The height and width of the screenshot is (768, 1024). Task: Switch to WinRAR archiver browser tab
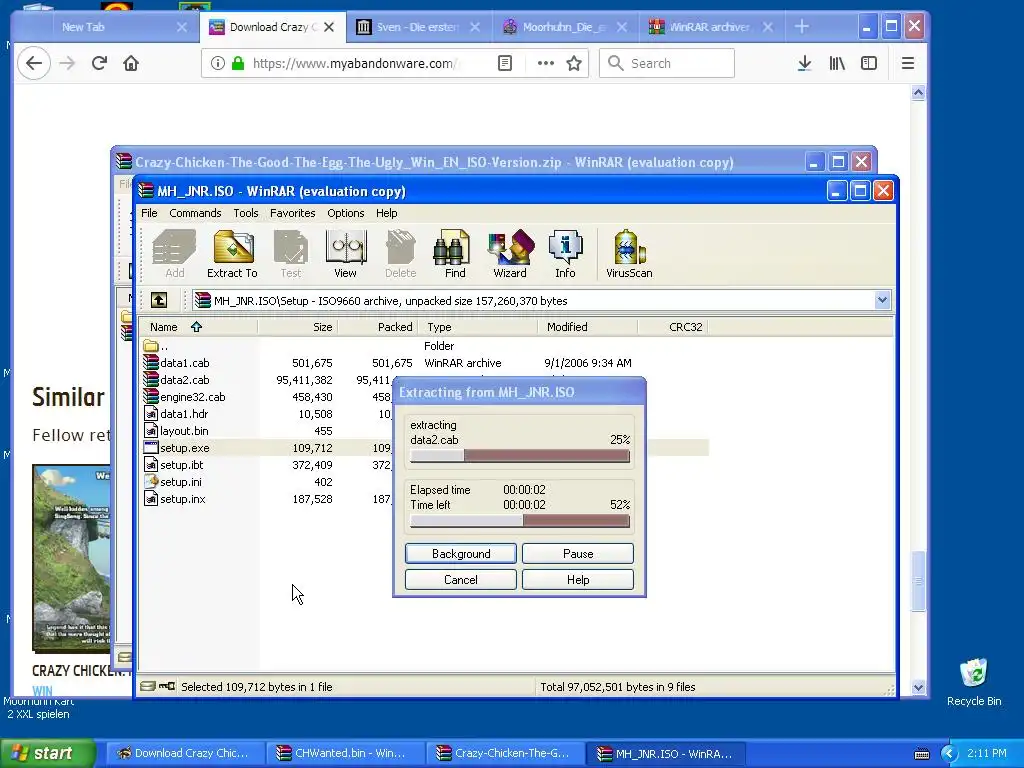click(x=709, y=27)
